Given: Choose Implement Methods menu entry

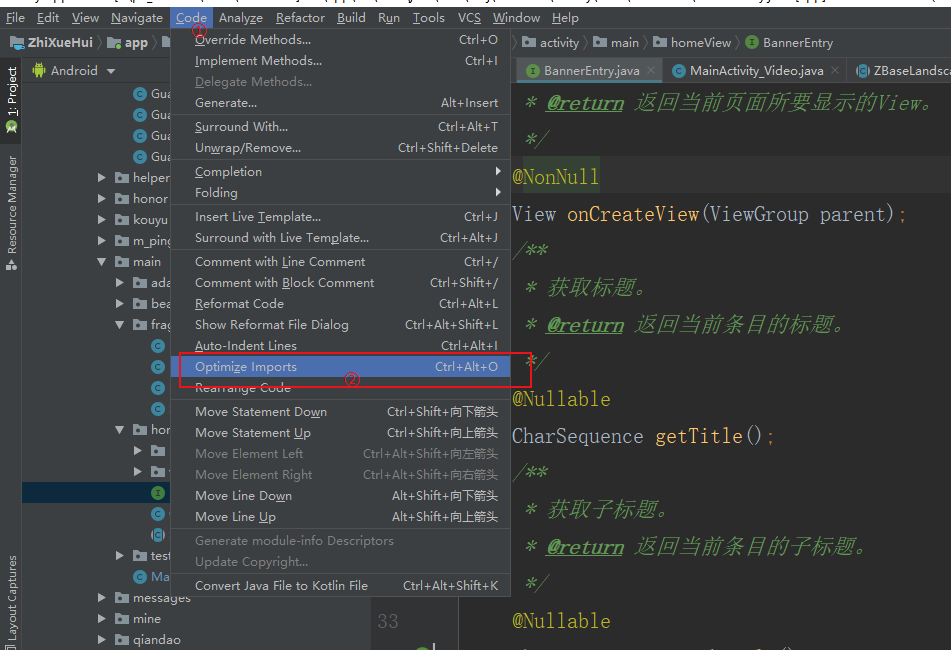Looking at the screenshot, I should tap(340, 61).
